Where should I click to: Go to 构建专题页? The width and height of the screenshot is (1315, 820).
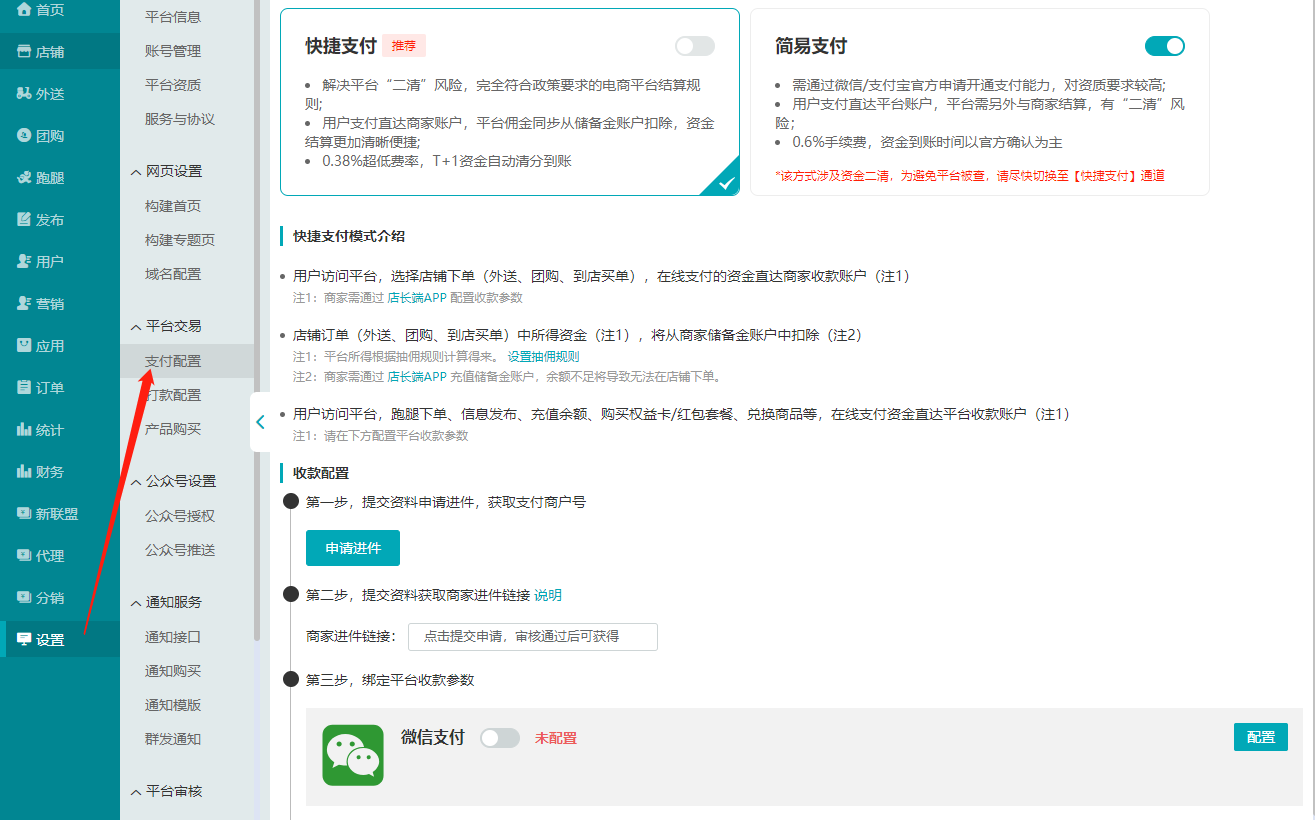(180, 240)
